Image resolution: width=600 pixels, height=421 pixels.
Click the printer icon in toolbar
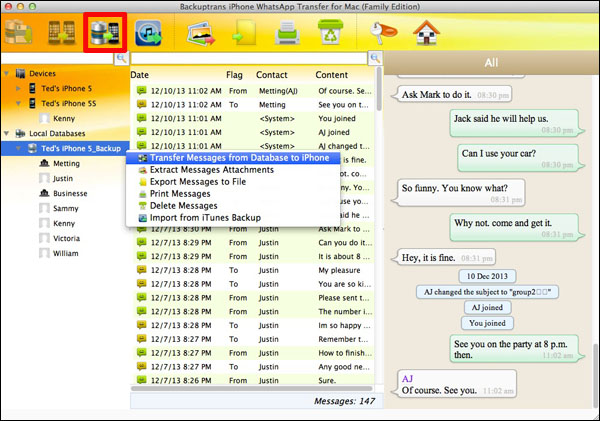tap(287, 35)
